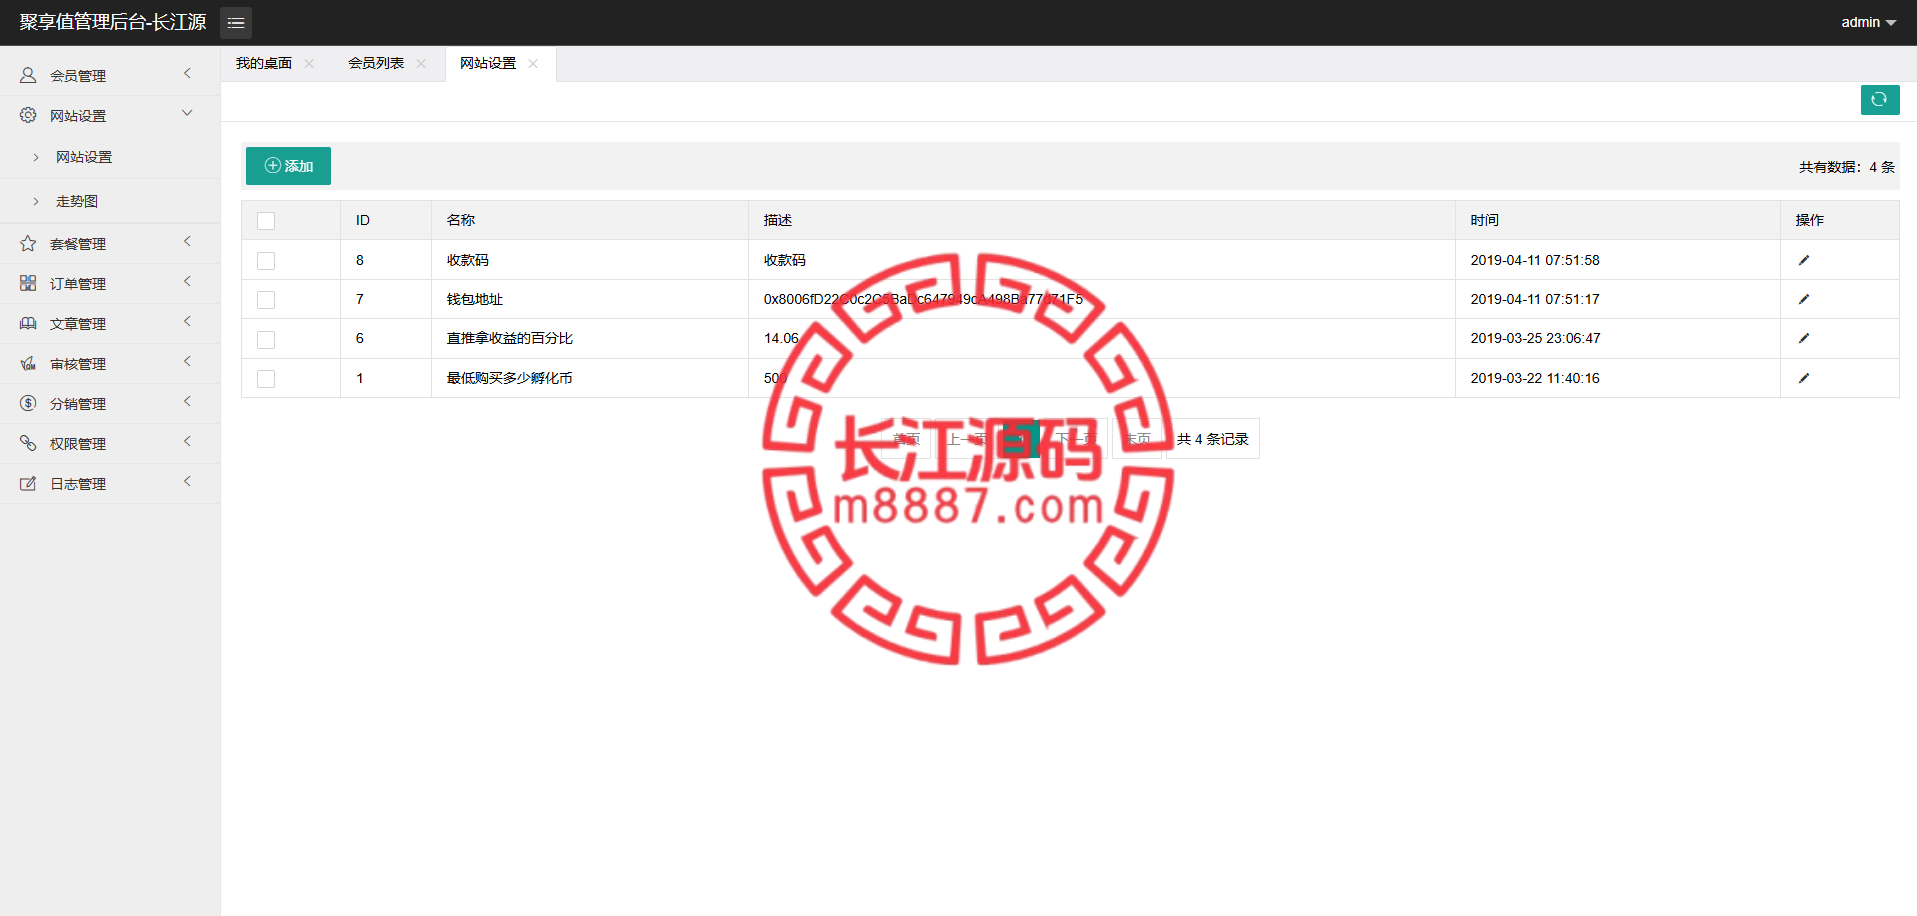
Task: Close the 我的桌面 tab
Action: (x=309, y=63)
